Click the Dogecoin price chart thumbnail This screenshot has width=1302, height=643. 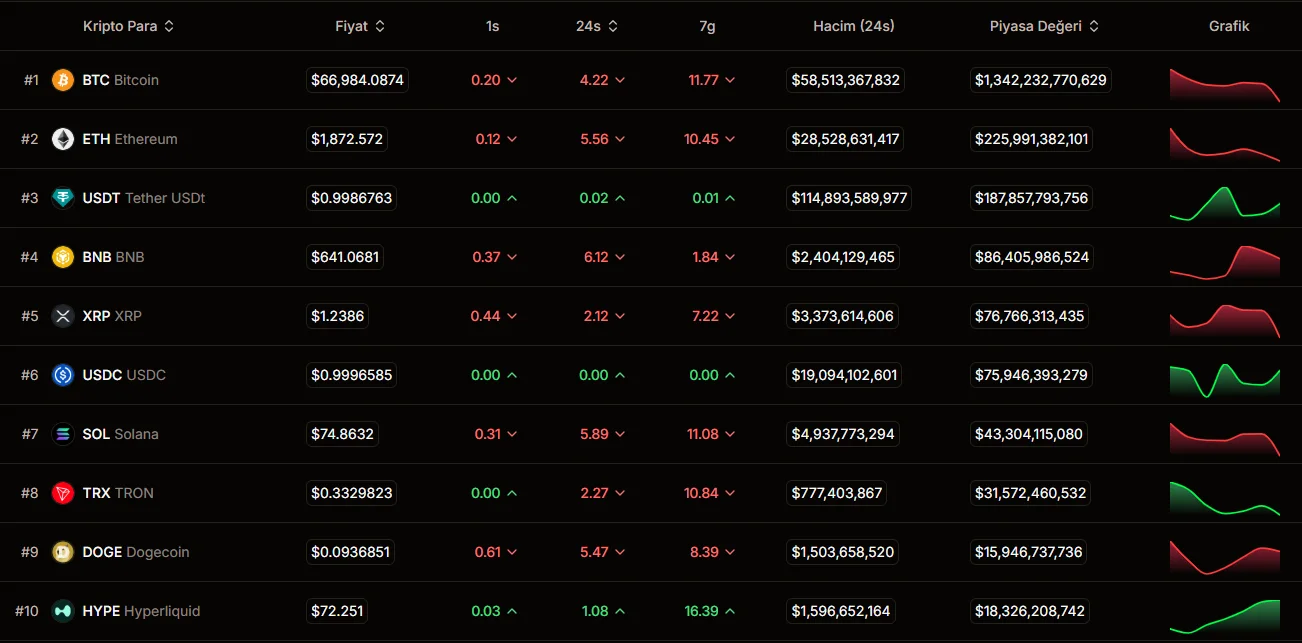tap(1225, 557)
